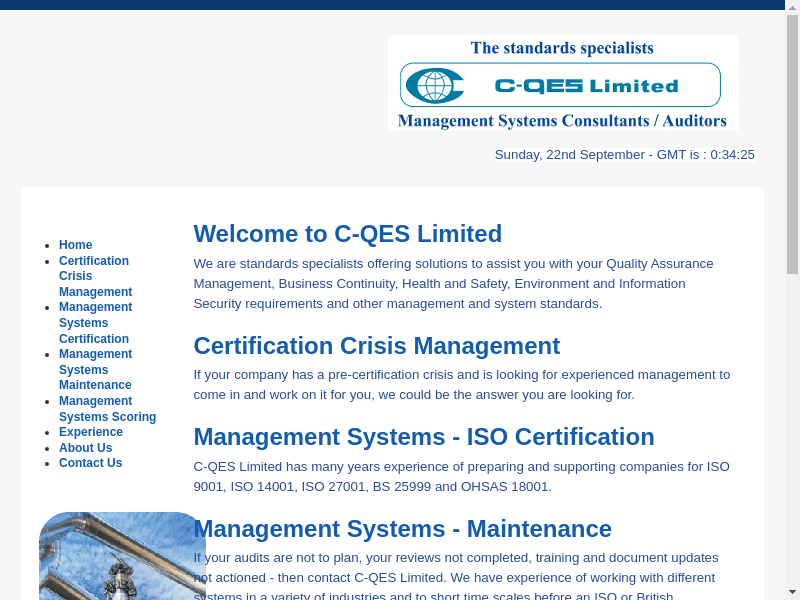This screenshot has height=600, width=800.
Task: Open Management Systems Scoring sidebar link
Action: (107, 409)
